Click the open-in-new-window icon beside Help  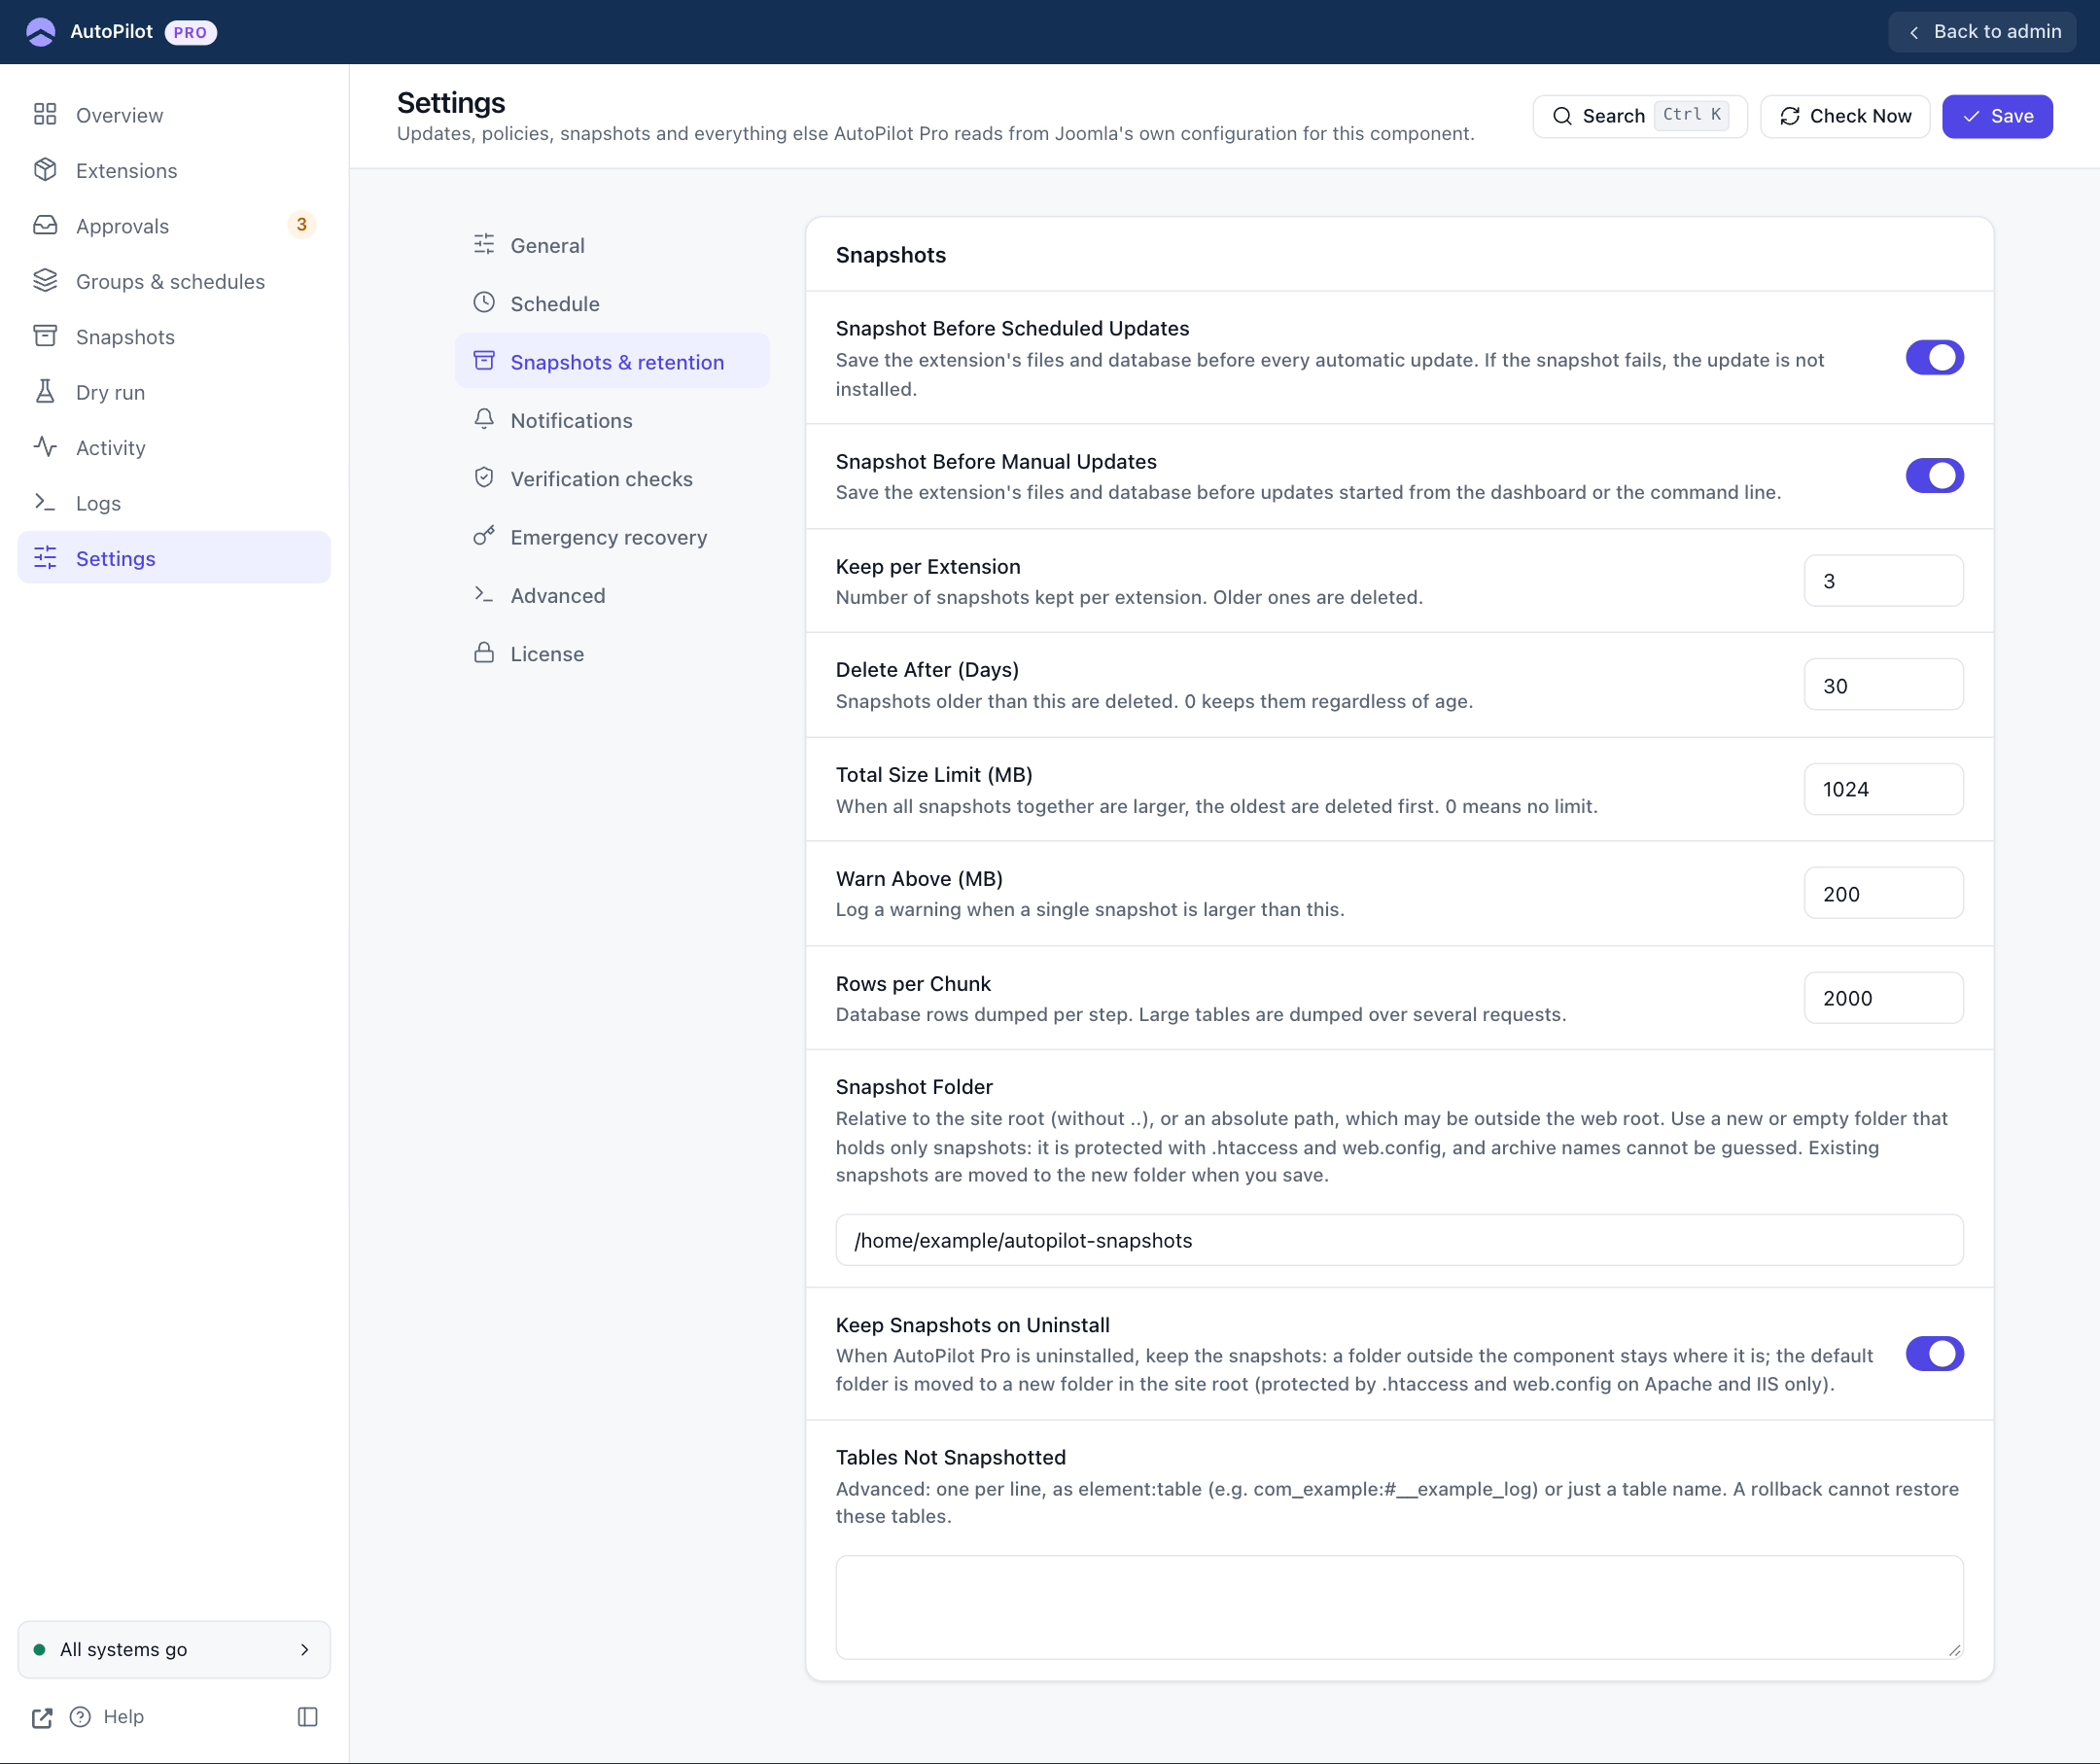(41, 1717)
